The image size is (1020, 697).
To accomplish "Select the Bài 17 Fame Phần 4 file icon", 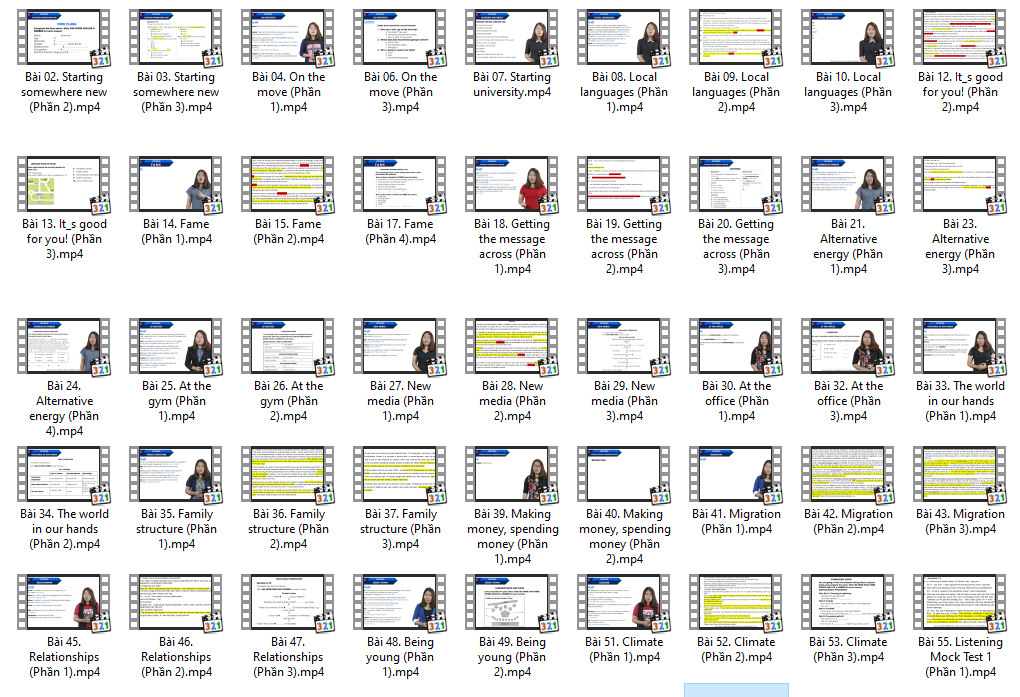I will click(x=398, y=184).
